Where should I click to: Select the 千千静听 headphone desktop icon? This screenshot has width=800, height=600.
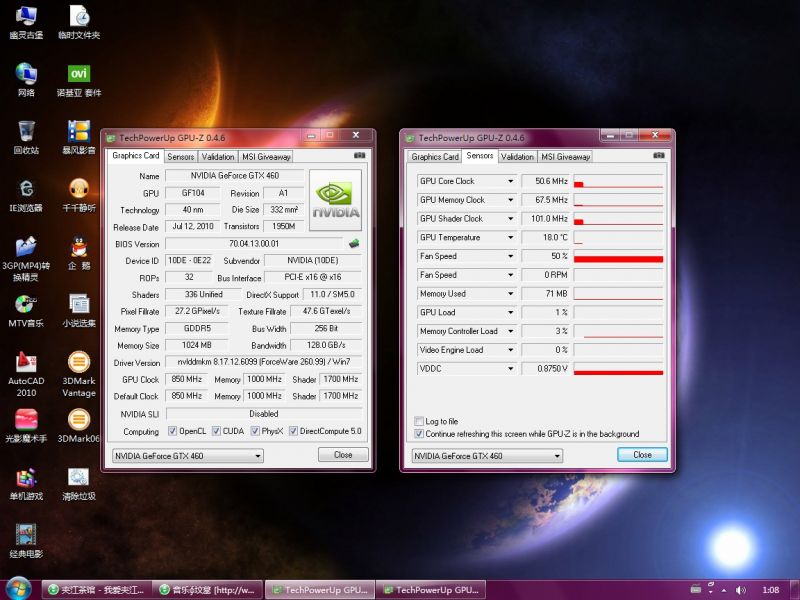(79, 195)
